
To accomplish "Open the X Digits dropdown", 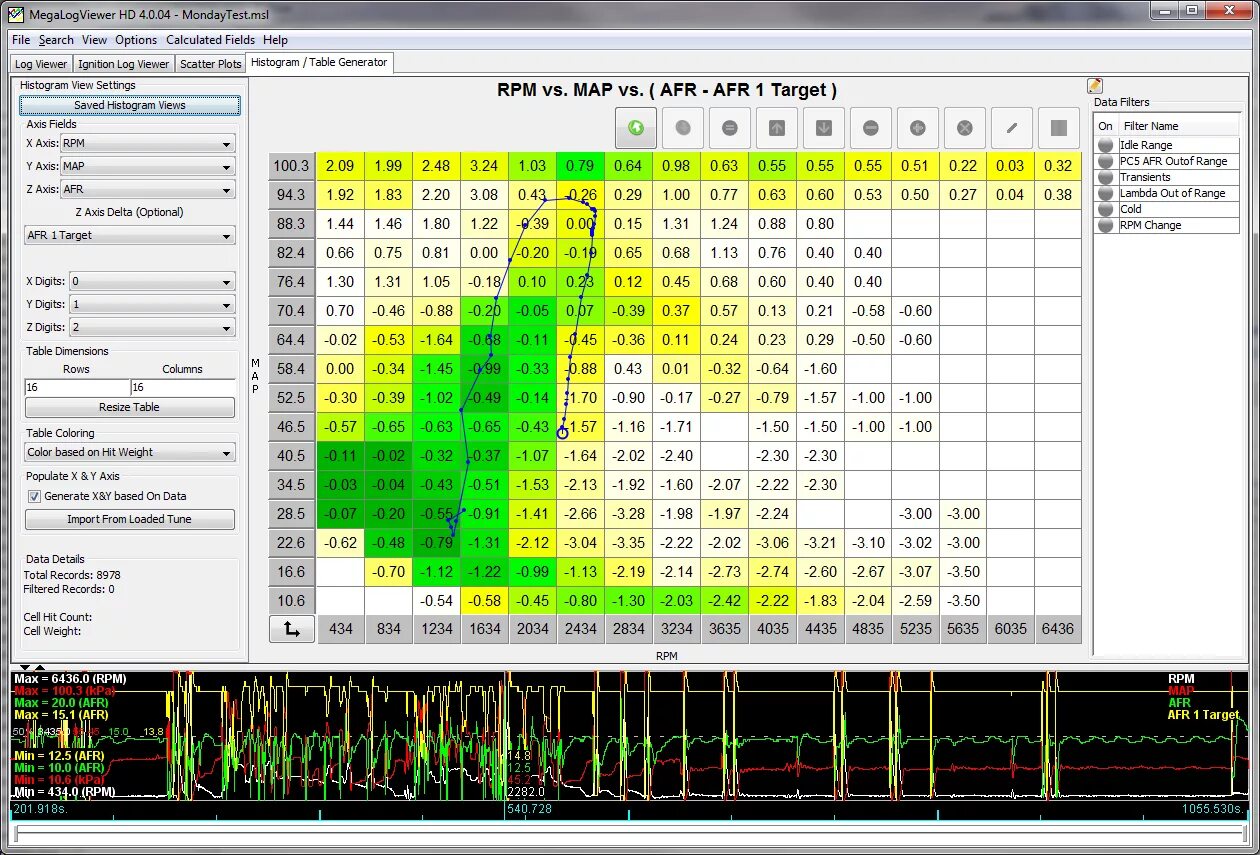I will coord(152,282).
